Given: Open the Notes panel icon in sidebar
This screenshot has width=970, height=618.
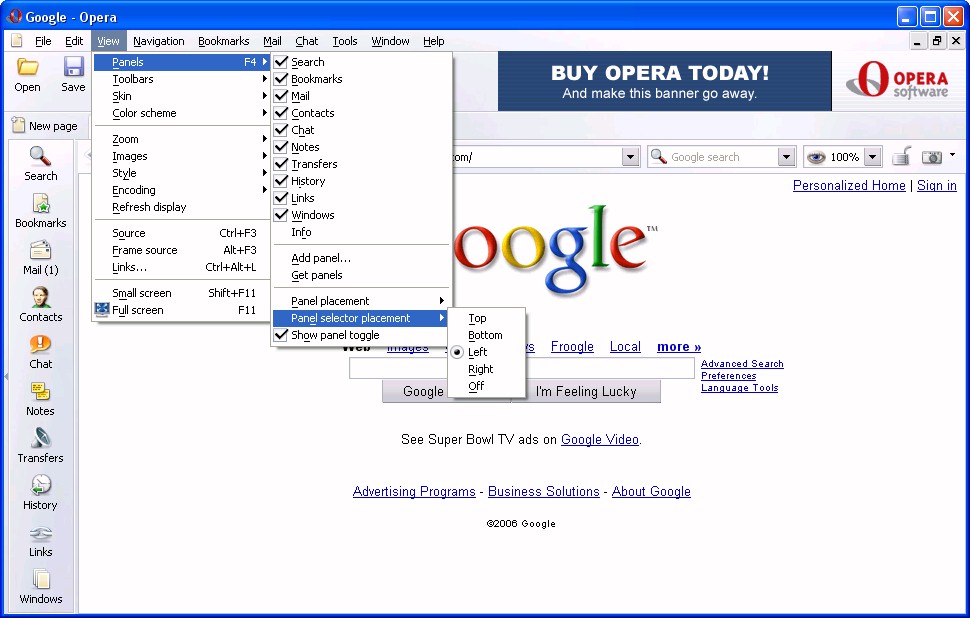Looking at the screenshot, I should (40, 399).
